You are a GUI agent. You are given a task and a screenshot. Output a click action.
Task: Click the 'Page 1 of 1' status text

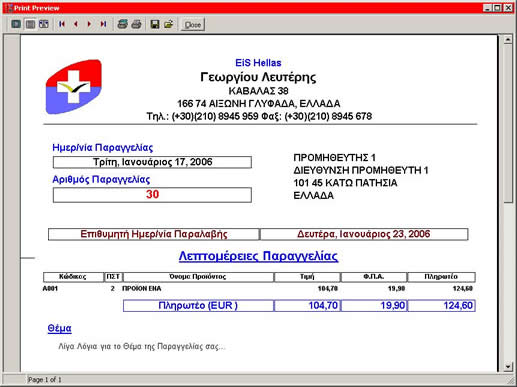click(x=45, y=380)
